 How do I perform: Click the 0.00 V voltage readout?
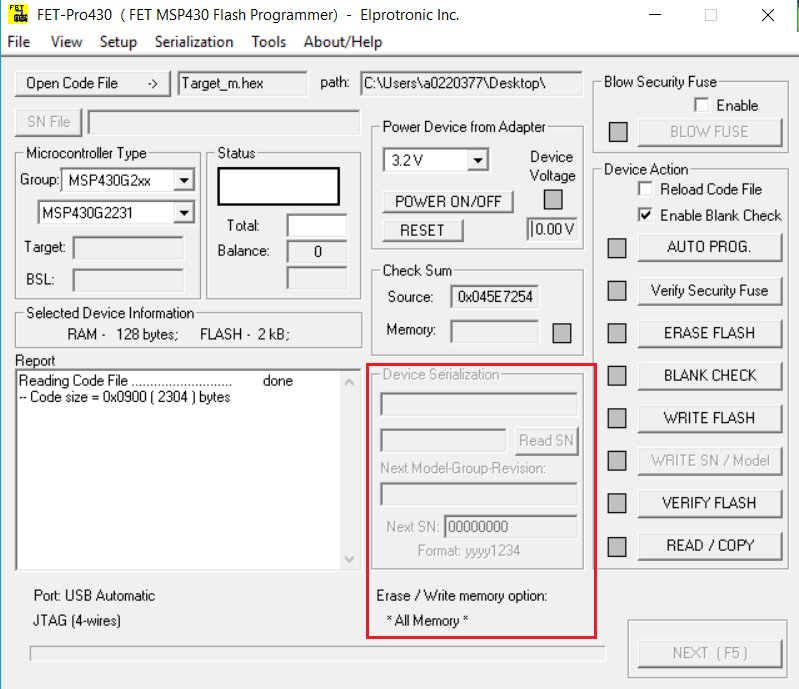coord(552,229)
